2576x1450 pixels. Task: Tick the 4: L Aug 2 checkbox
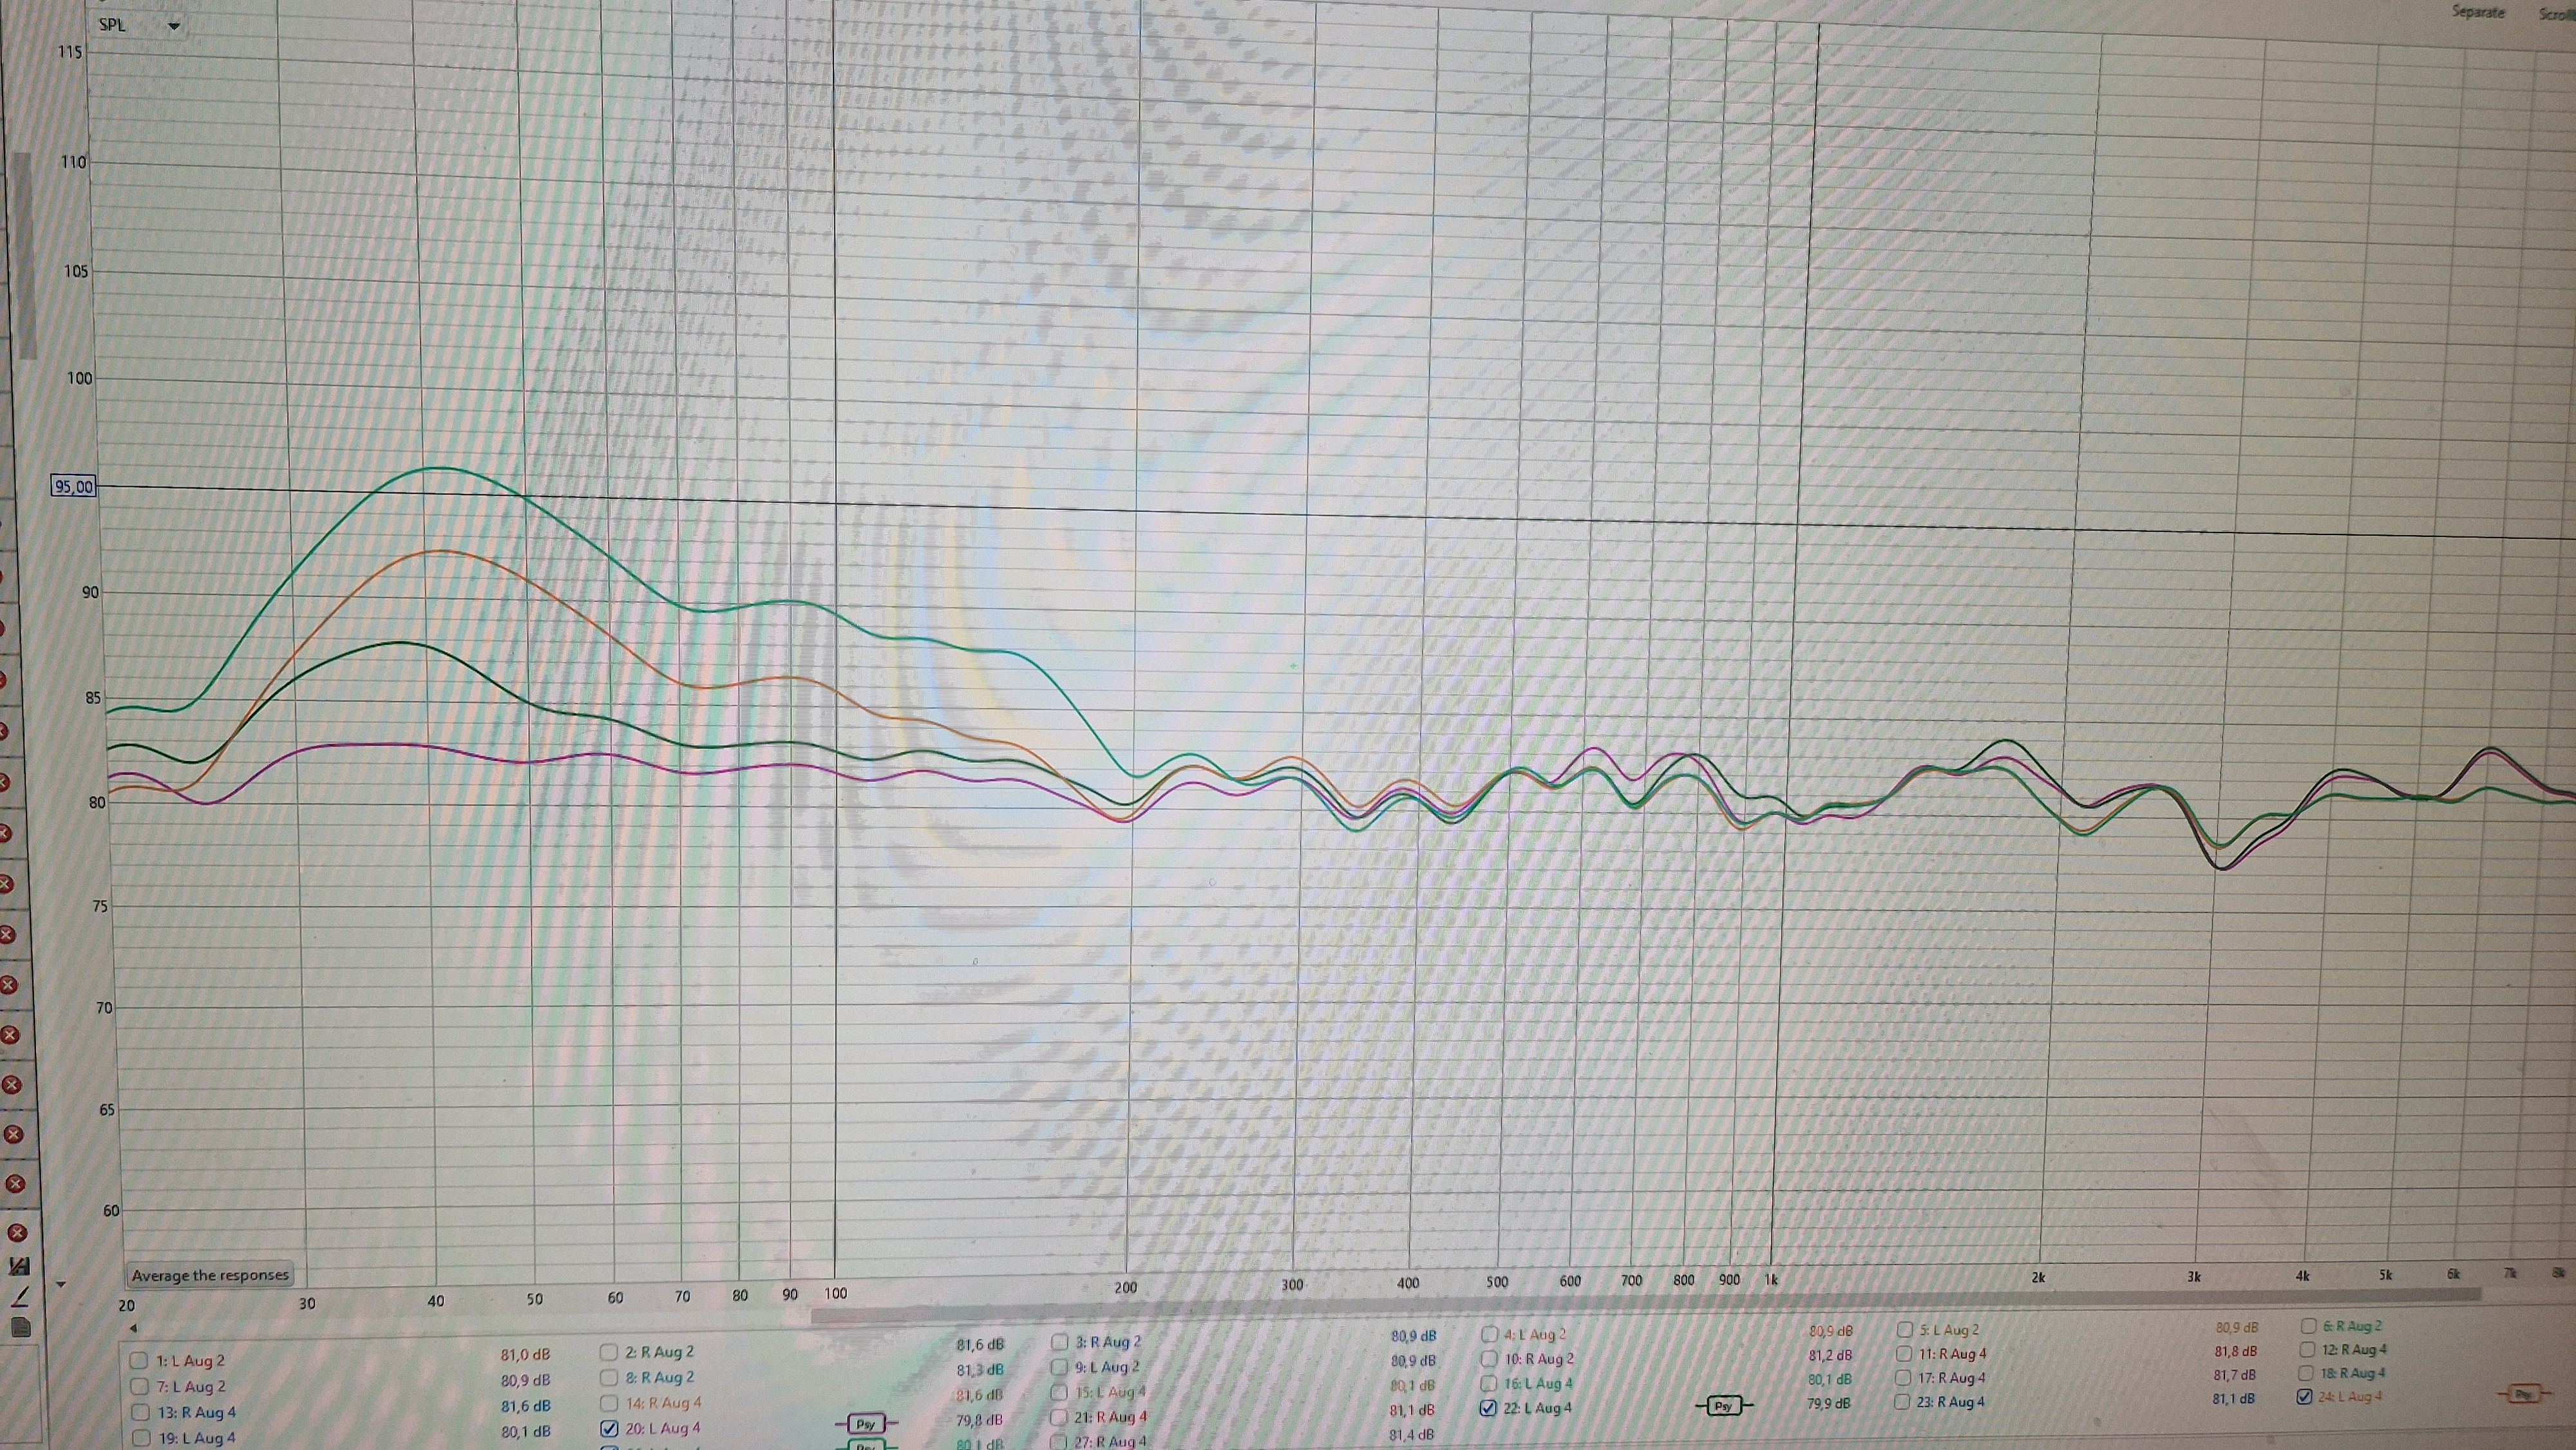tap(1489, 1334)
